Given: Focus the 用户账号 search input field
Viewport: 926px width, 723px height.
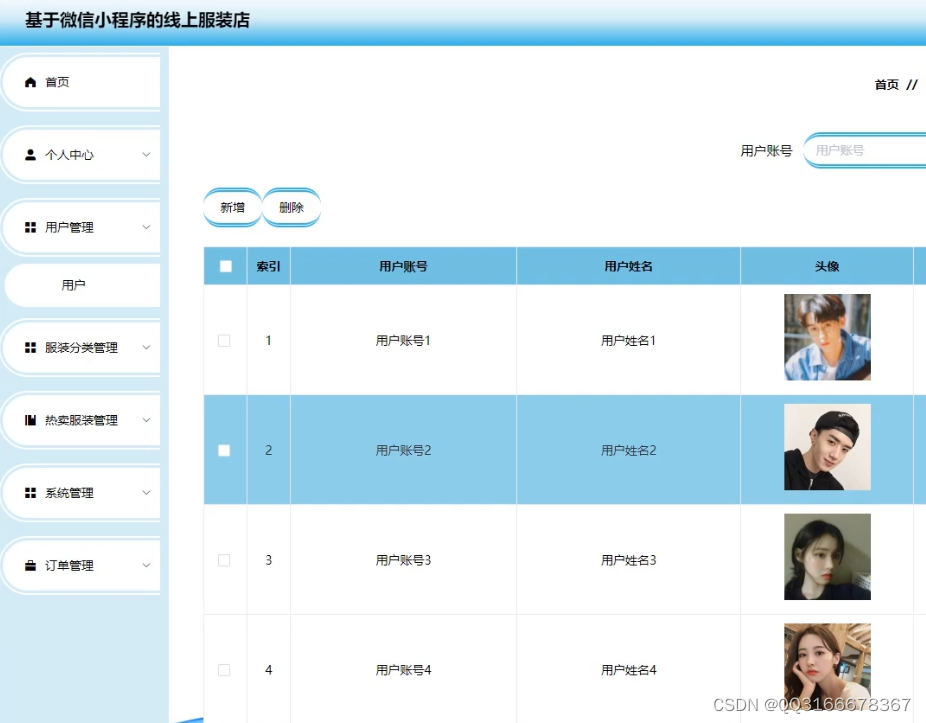Looking at the screenshot, I should (x=865, y=151).
